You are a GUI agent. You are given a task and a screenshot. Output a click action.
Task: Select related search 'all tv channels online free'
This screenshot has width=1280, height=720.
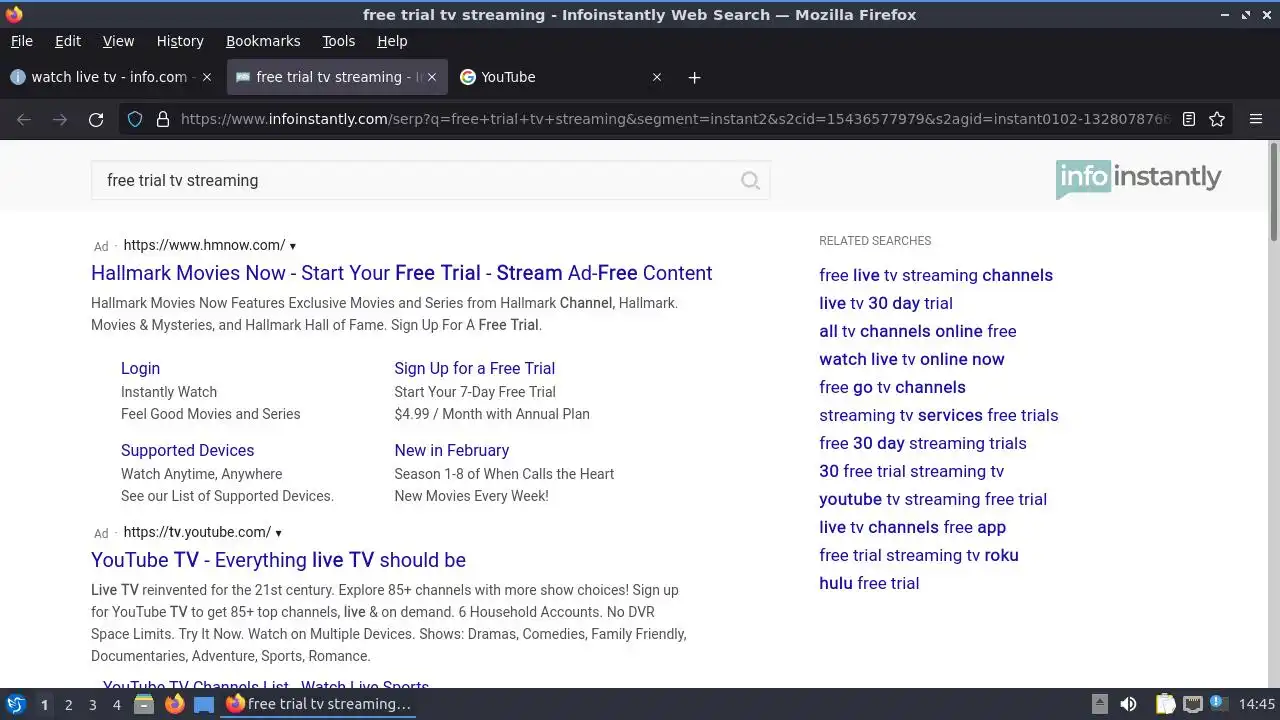(x=917, y=331)
